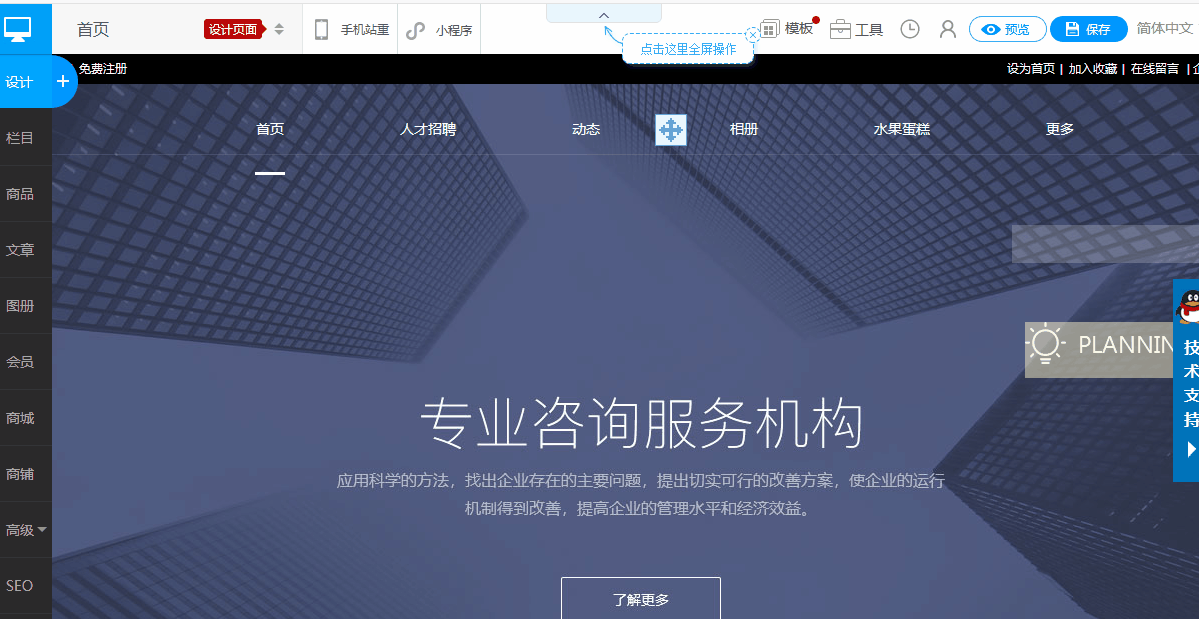
Task: Open the 模板 templates icon
Action: click(x=769, y=29)
